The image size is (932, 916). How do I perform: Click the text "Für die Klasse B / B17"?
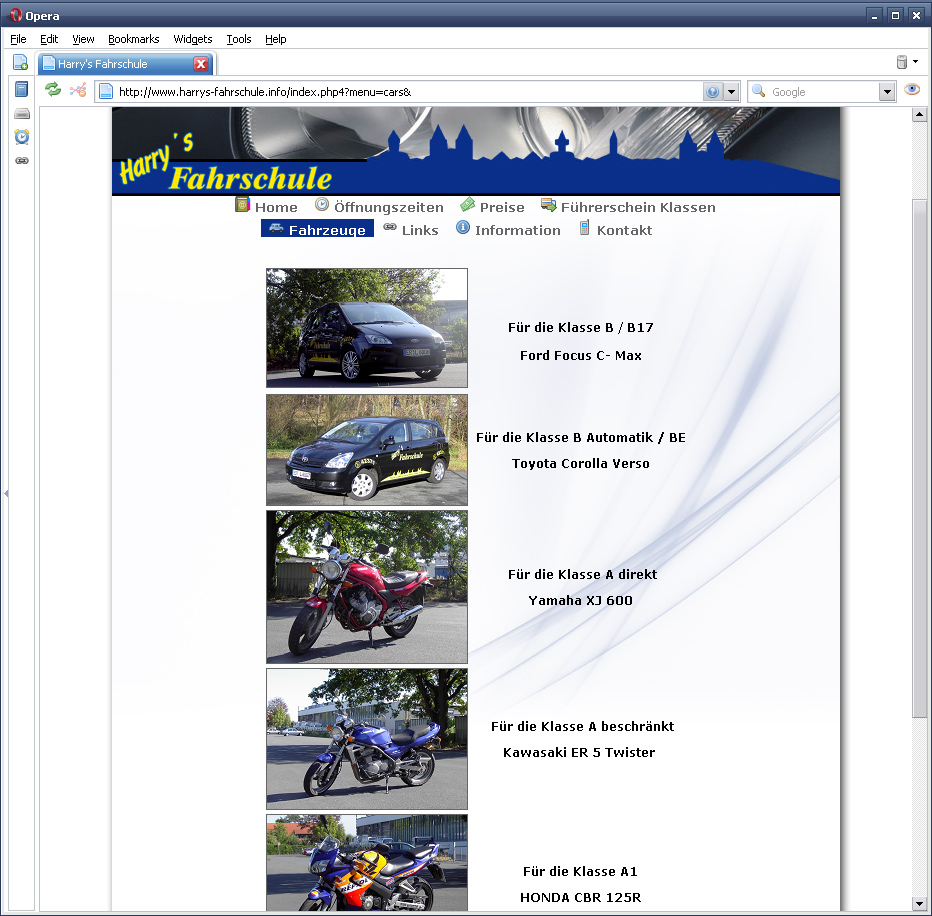click(x=581, y=328)
